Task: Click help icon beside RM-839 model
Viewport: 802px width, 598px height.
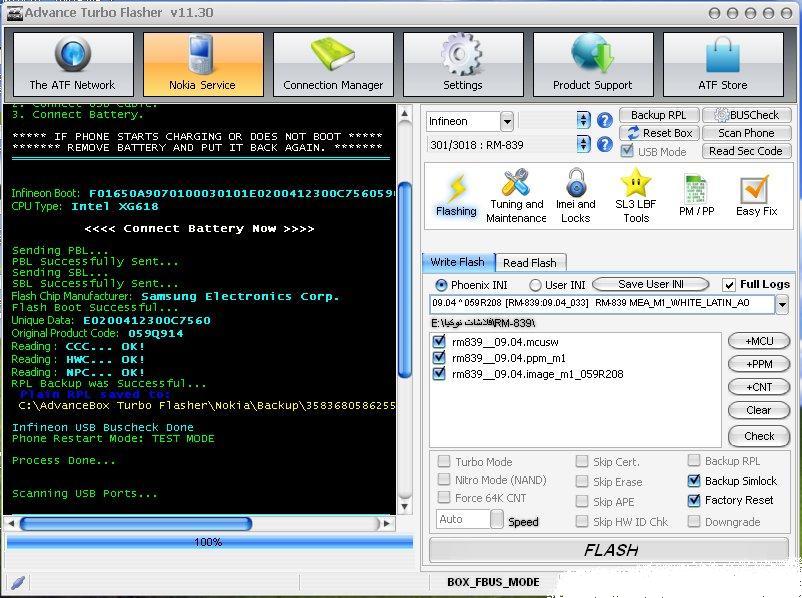Action: (605, 144)
